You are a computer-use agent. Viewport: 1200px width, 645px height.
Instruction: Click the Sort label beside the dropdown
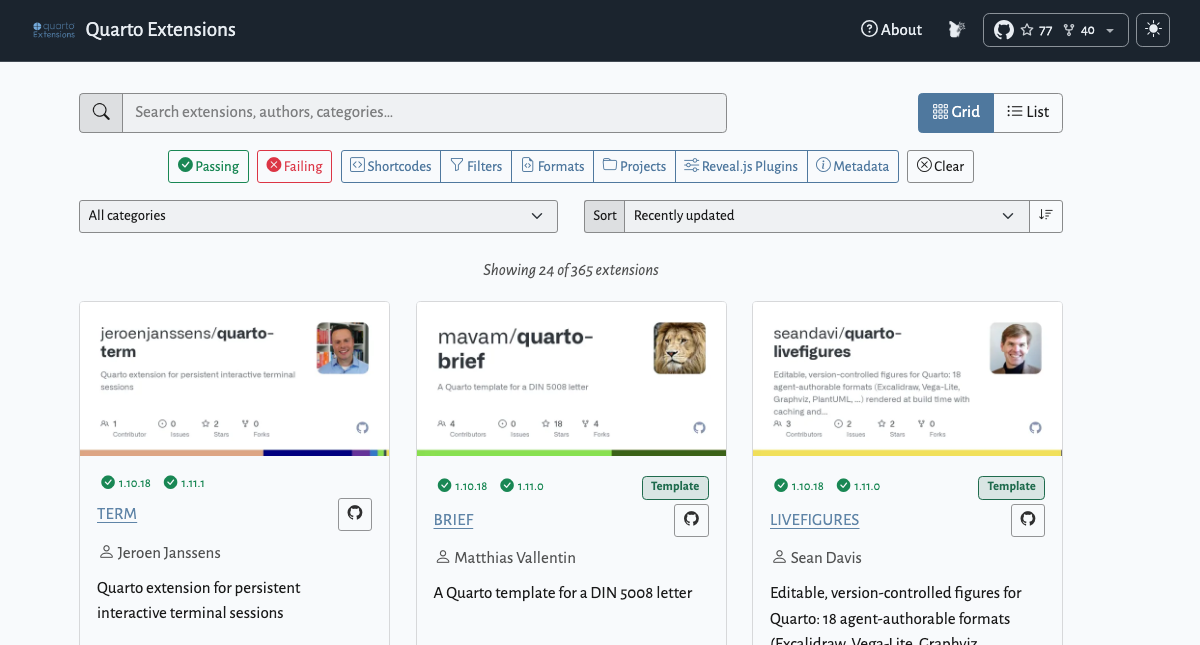[x=604, y=216]
